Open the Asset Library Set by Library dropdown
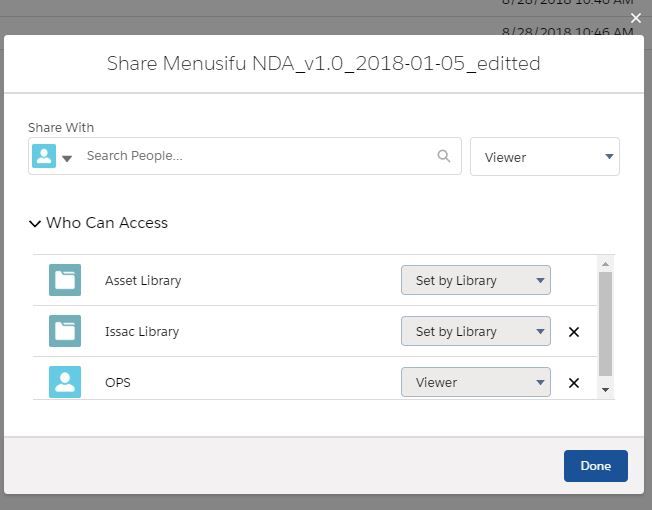 pyautogui.click(x=475, y=281)
